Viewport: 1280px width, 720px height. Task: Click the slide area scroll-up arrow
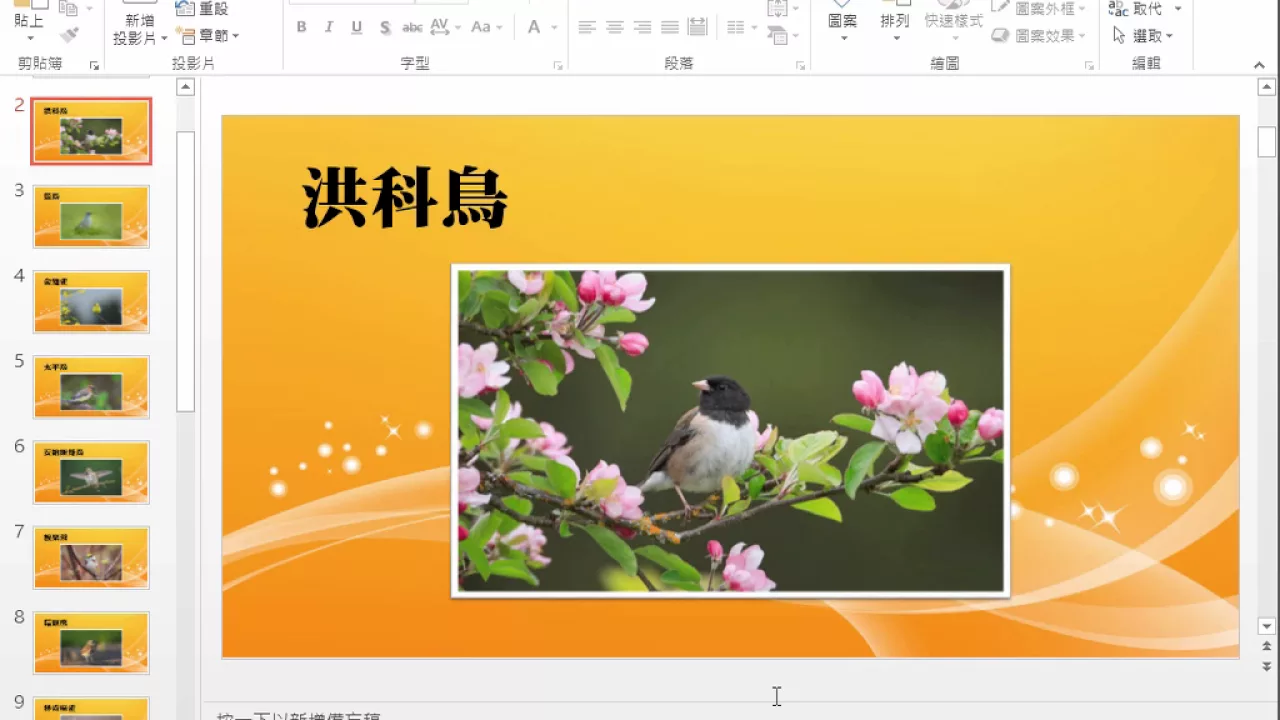pyautogui.click(x=1267, y=88)
